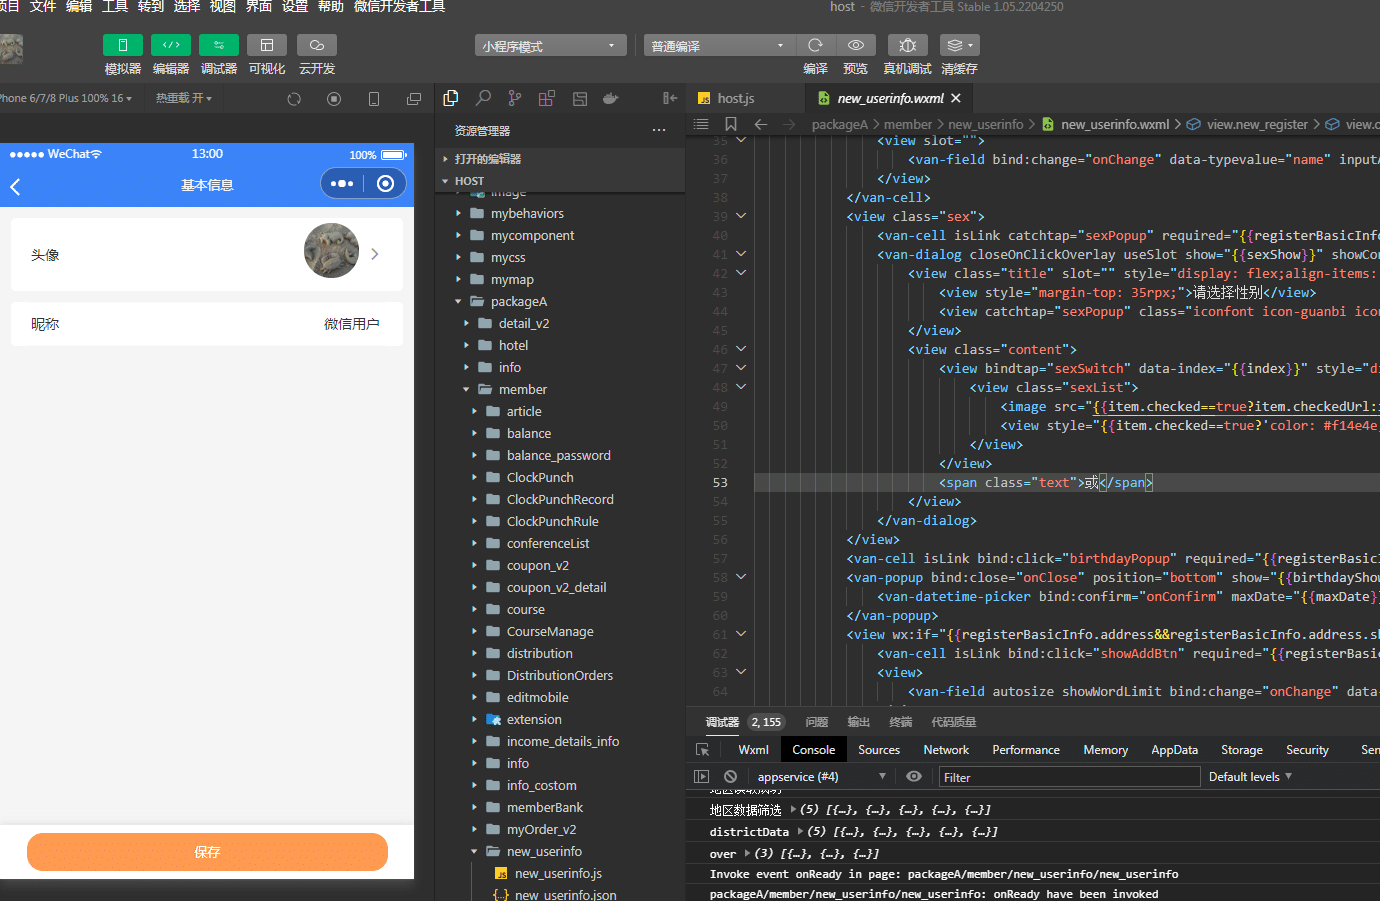Screen dimensions: 1380x901
Task: Go back using the editor navigation arrow
Action: coord(761,124)
